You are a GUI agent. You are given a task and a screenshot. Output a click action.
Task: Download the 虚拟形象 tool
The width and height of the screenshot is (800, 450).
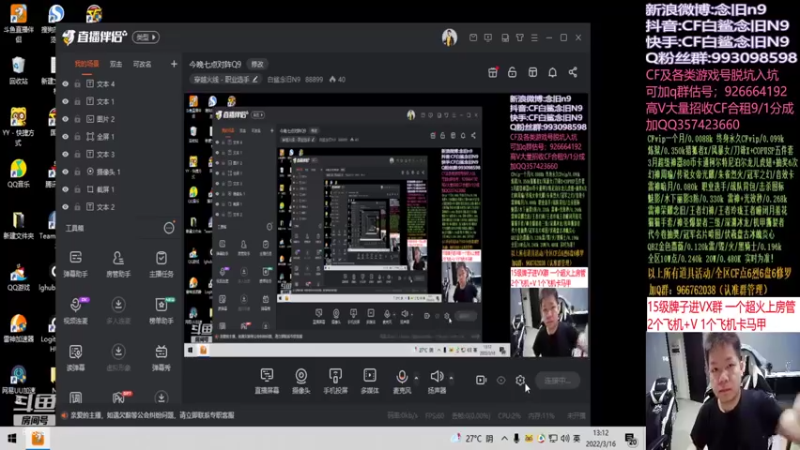coord(118,357)
